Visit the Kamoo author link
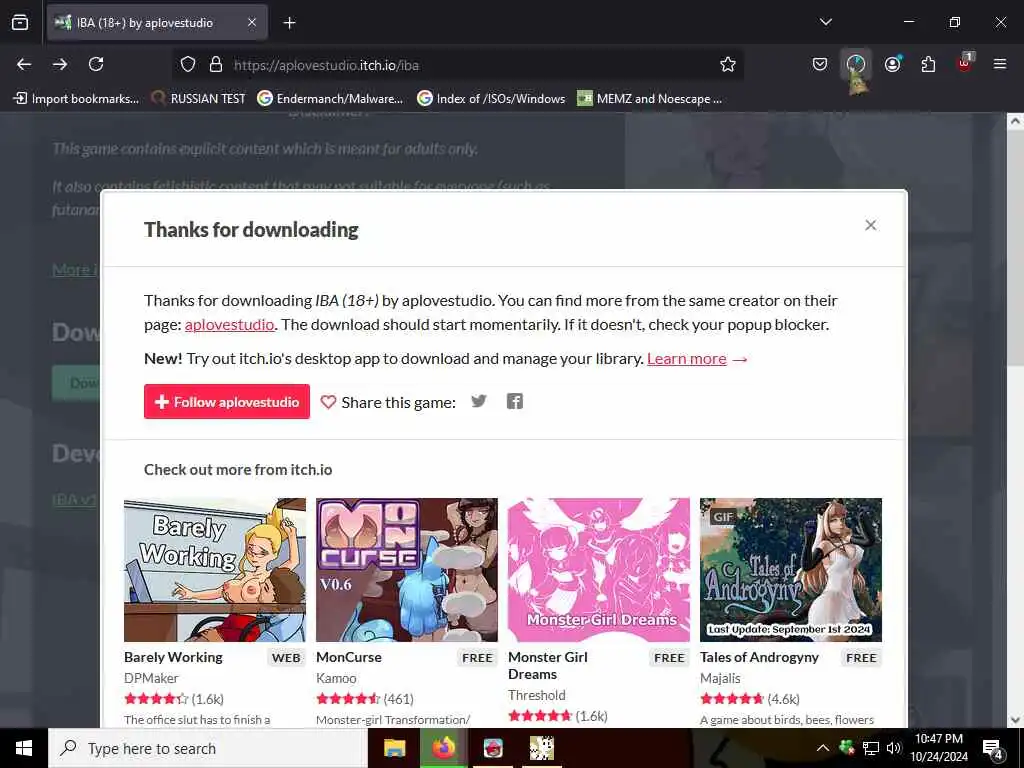Image resolution: width=1024 pixels, height=768 pixels. click(x=336, y=678)
